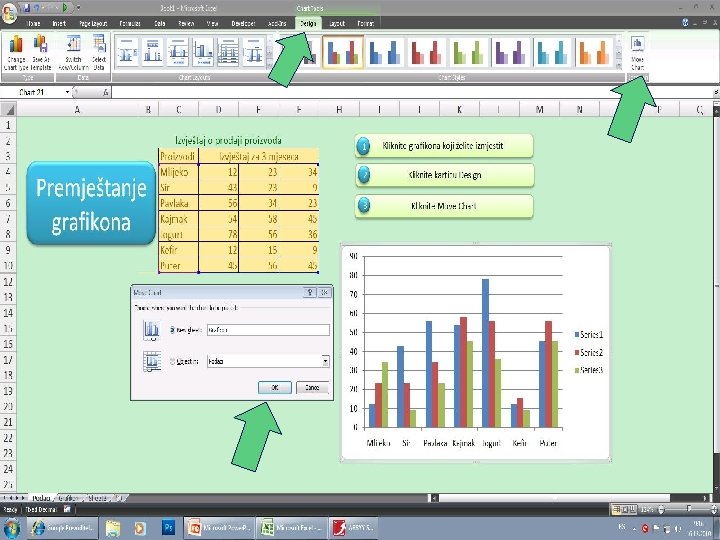Switch to Microsoft PowerPoint taskbar button
Screen dimensions: 720x540
tap(219, 528)
